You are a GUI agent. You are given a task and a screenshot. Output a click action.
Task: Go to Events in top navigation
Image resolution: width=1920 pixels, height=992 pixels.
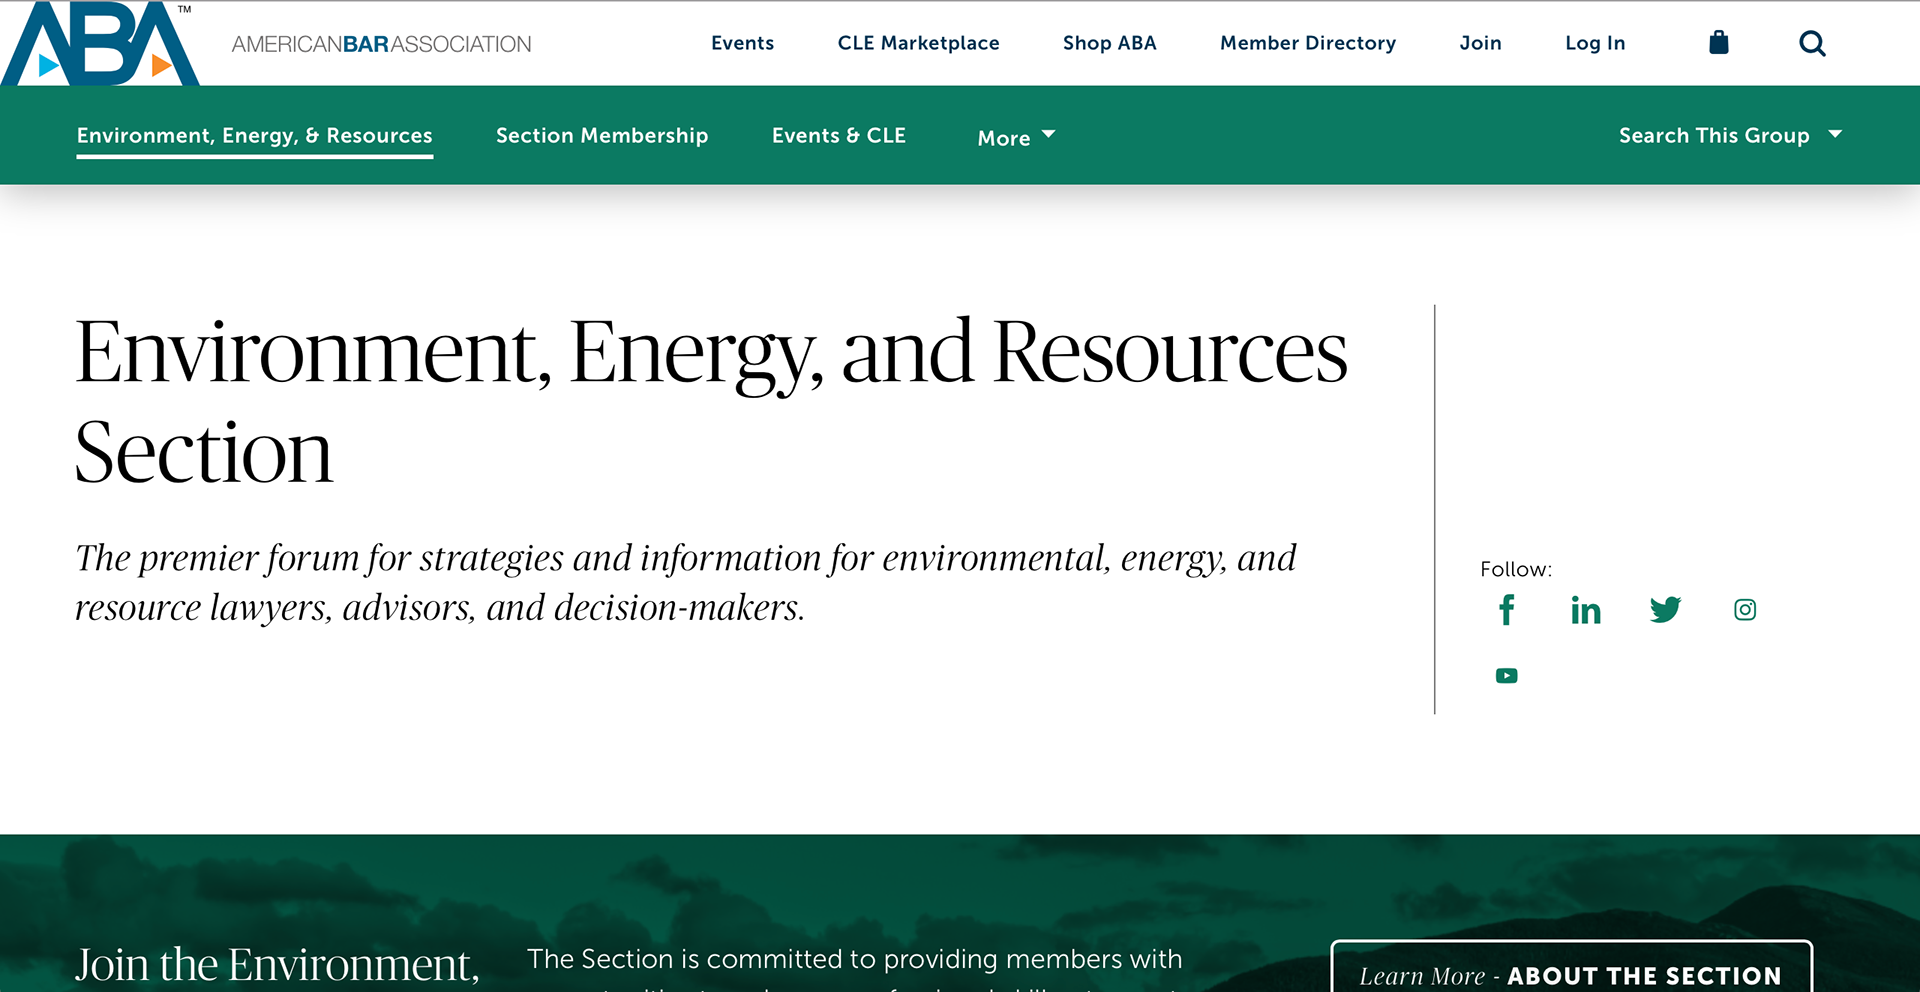(x=742, y=43)
